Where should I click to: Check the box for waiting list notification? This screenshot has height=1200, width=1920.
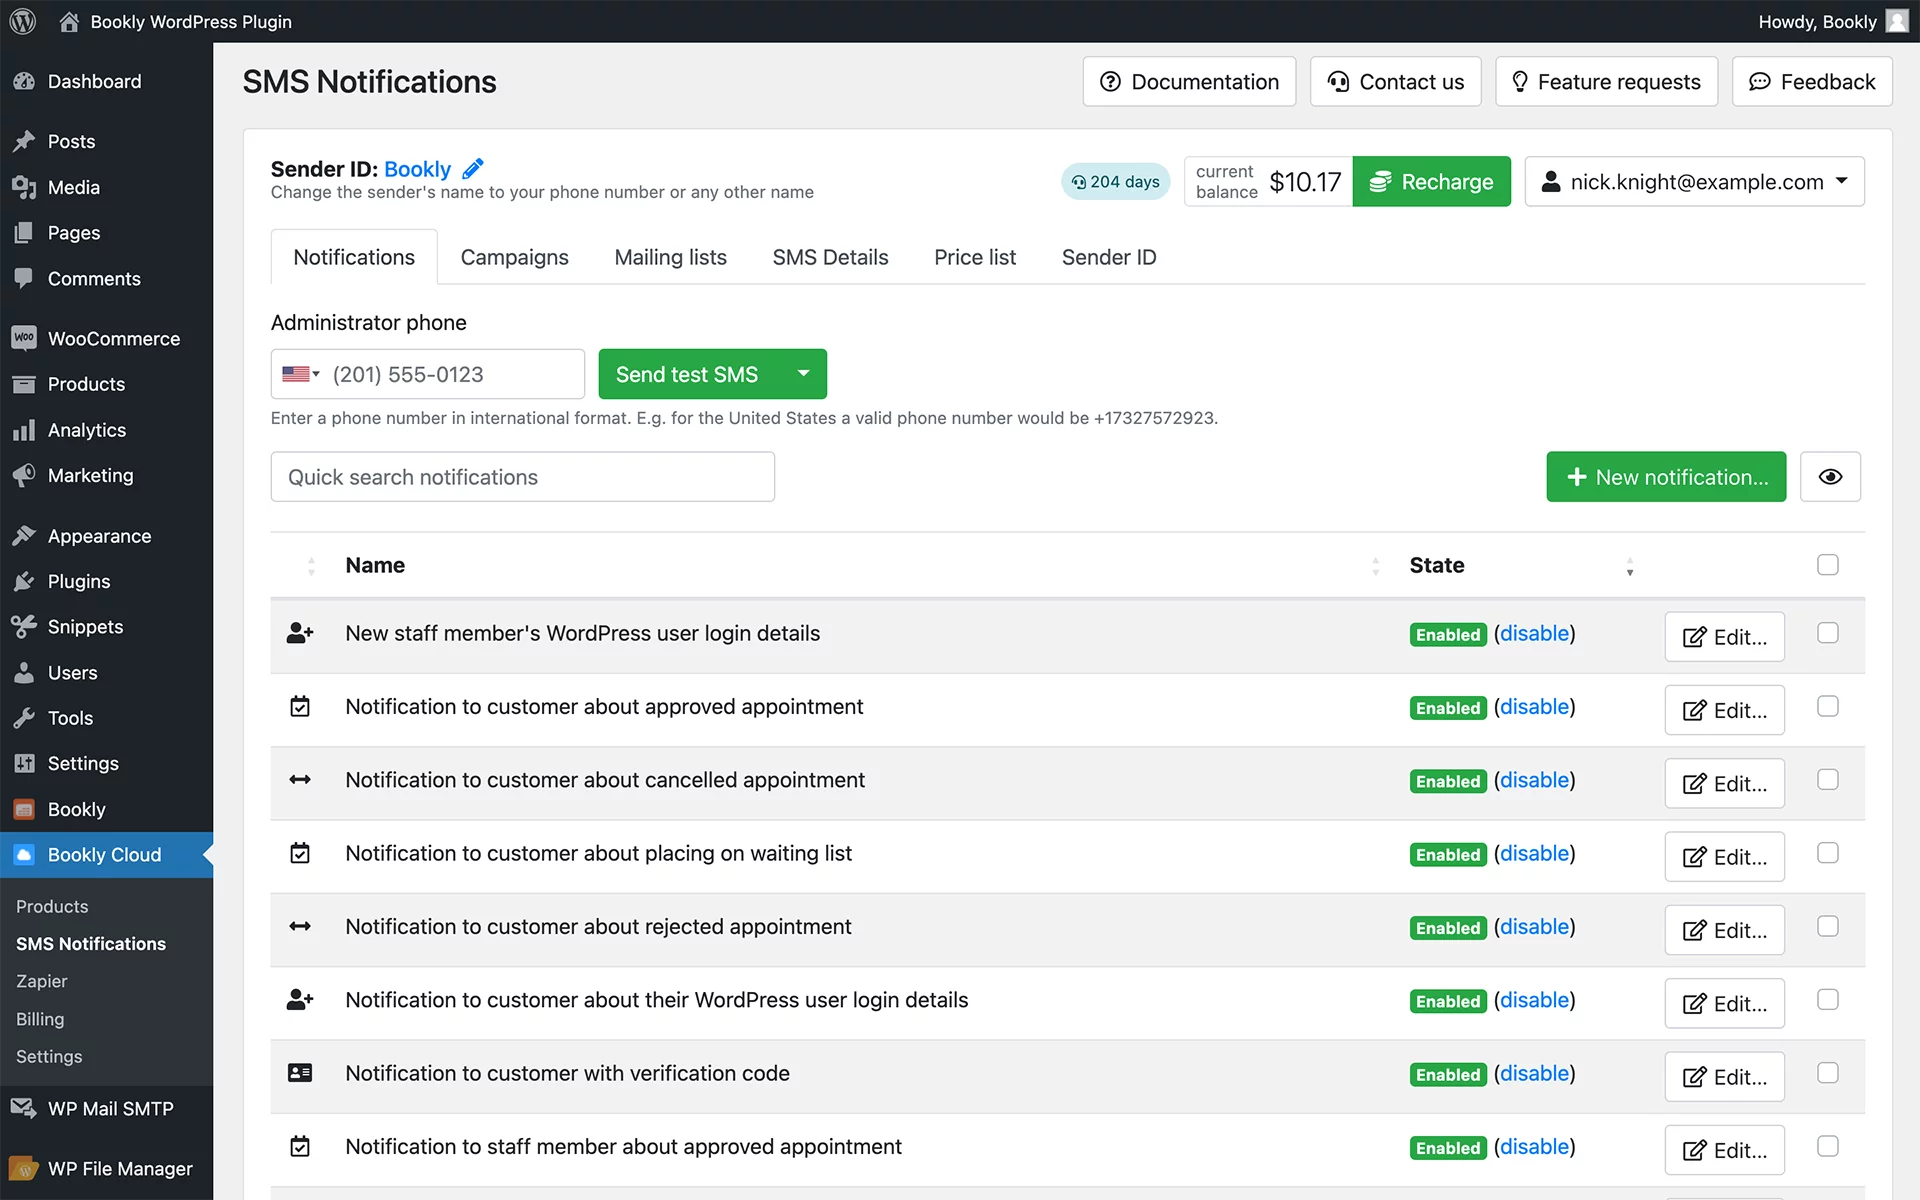pos(1828,853)
